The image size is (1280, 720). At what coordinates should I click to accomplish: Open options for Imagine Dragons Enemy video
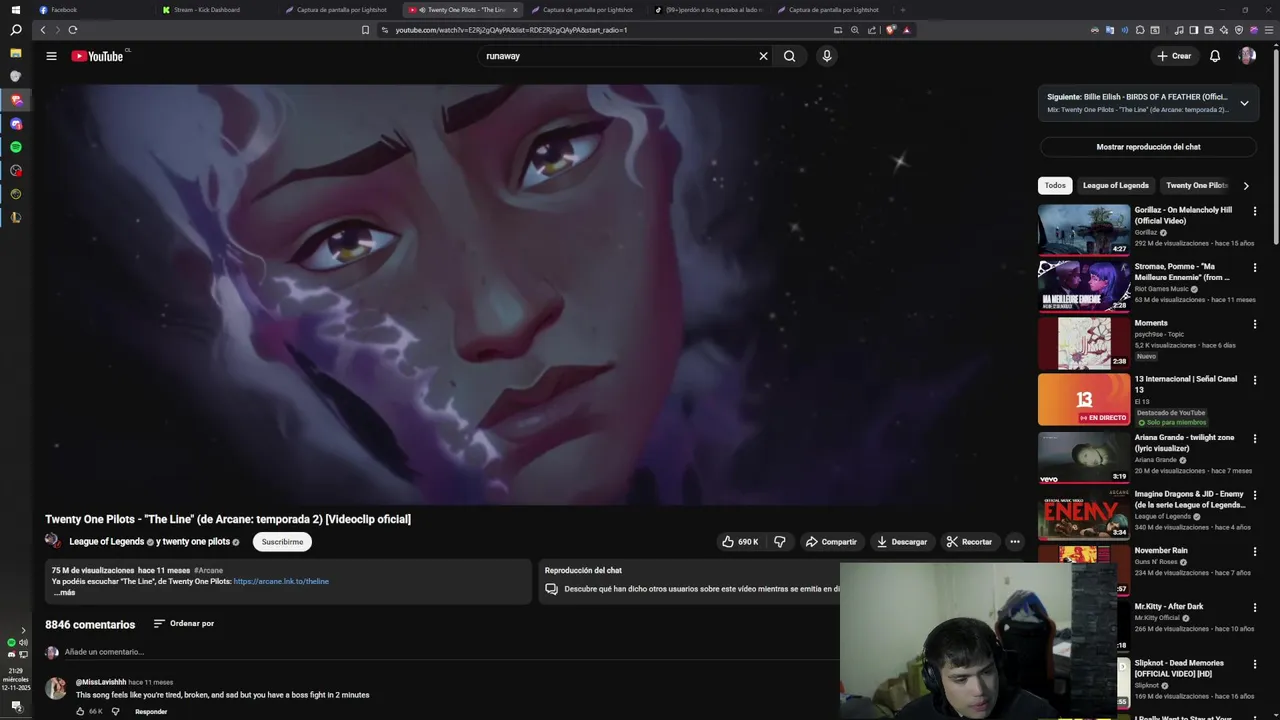coord(1255,495)
